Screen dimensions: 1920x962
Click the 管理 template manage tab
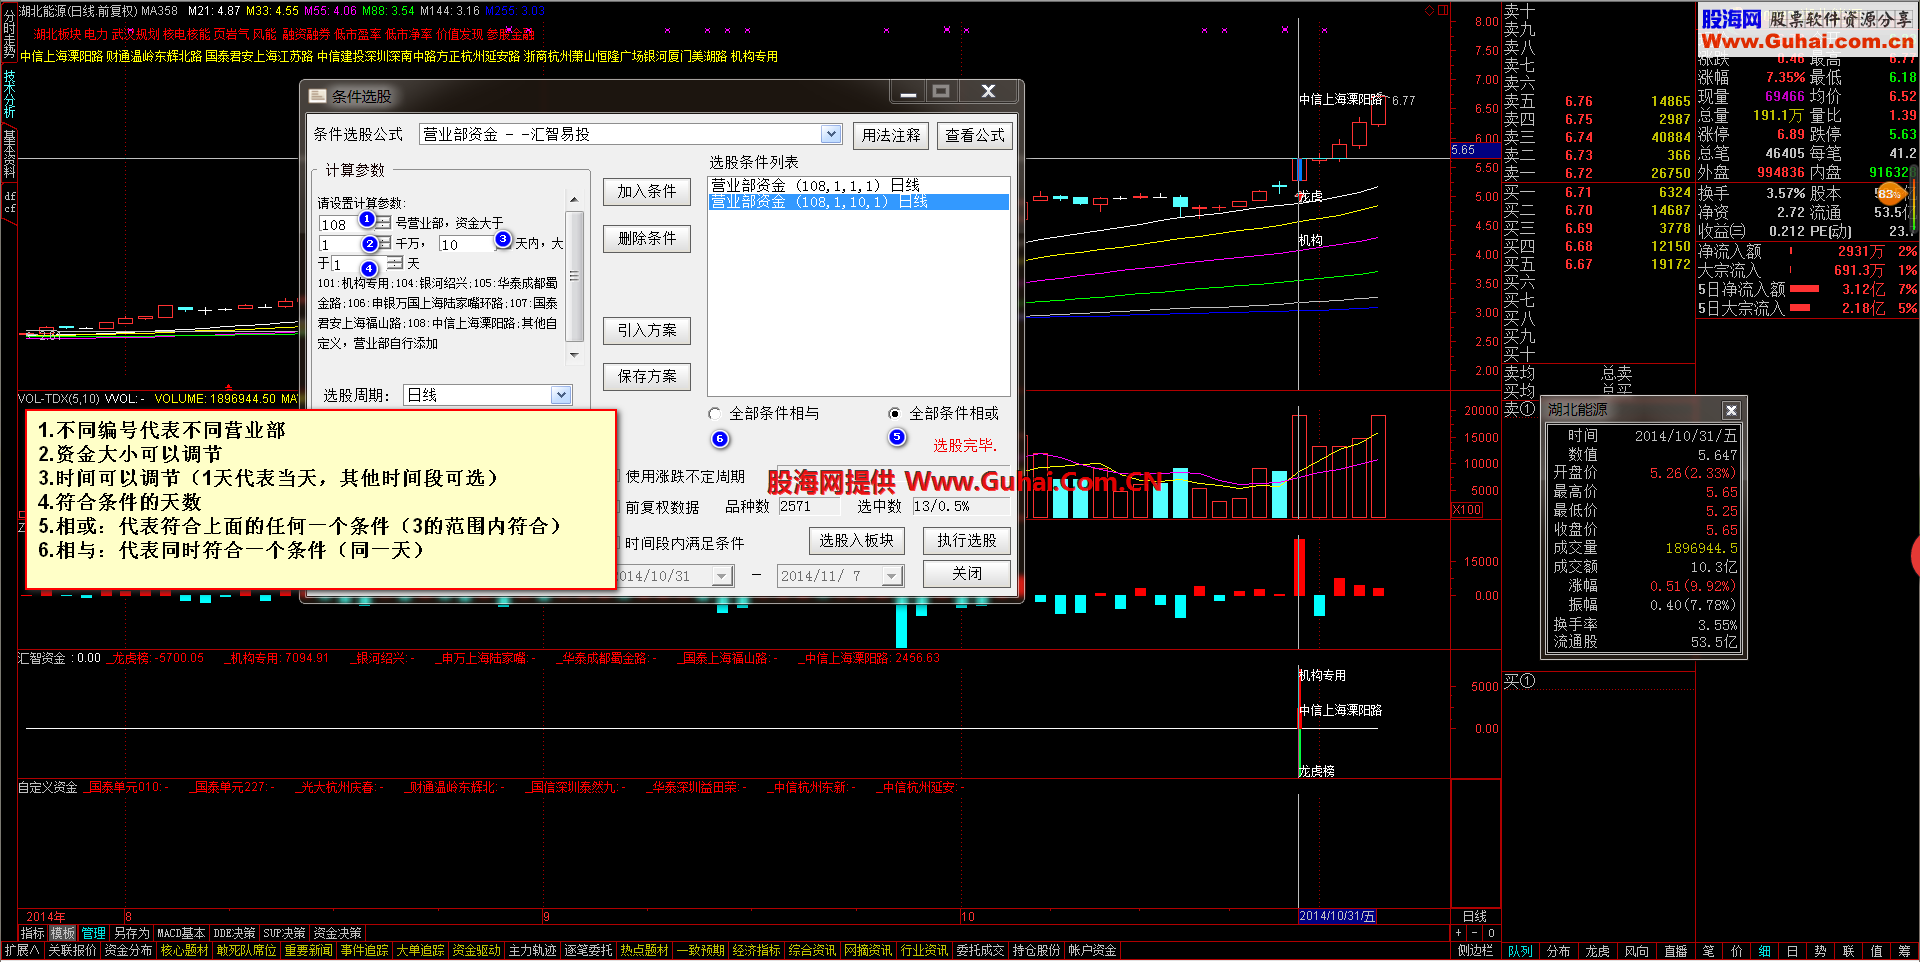tap(94, 934)
